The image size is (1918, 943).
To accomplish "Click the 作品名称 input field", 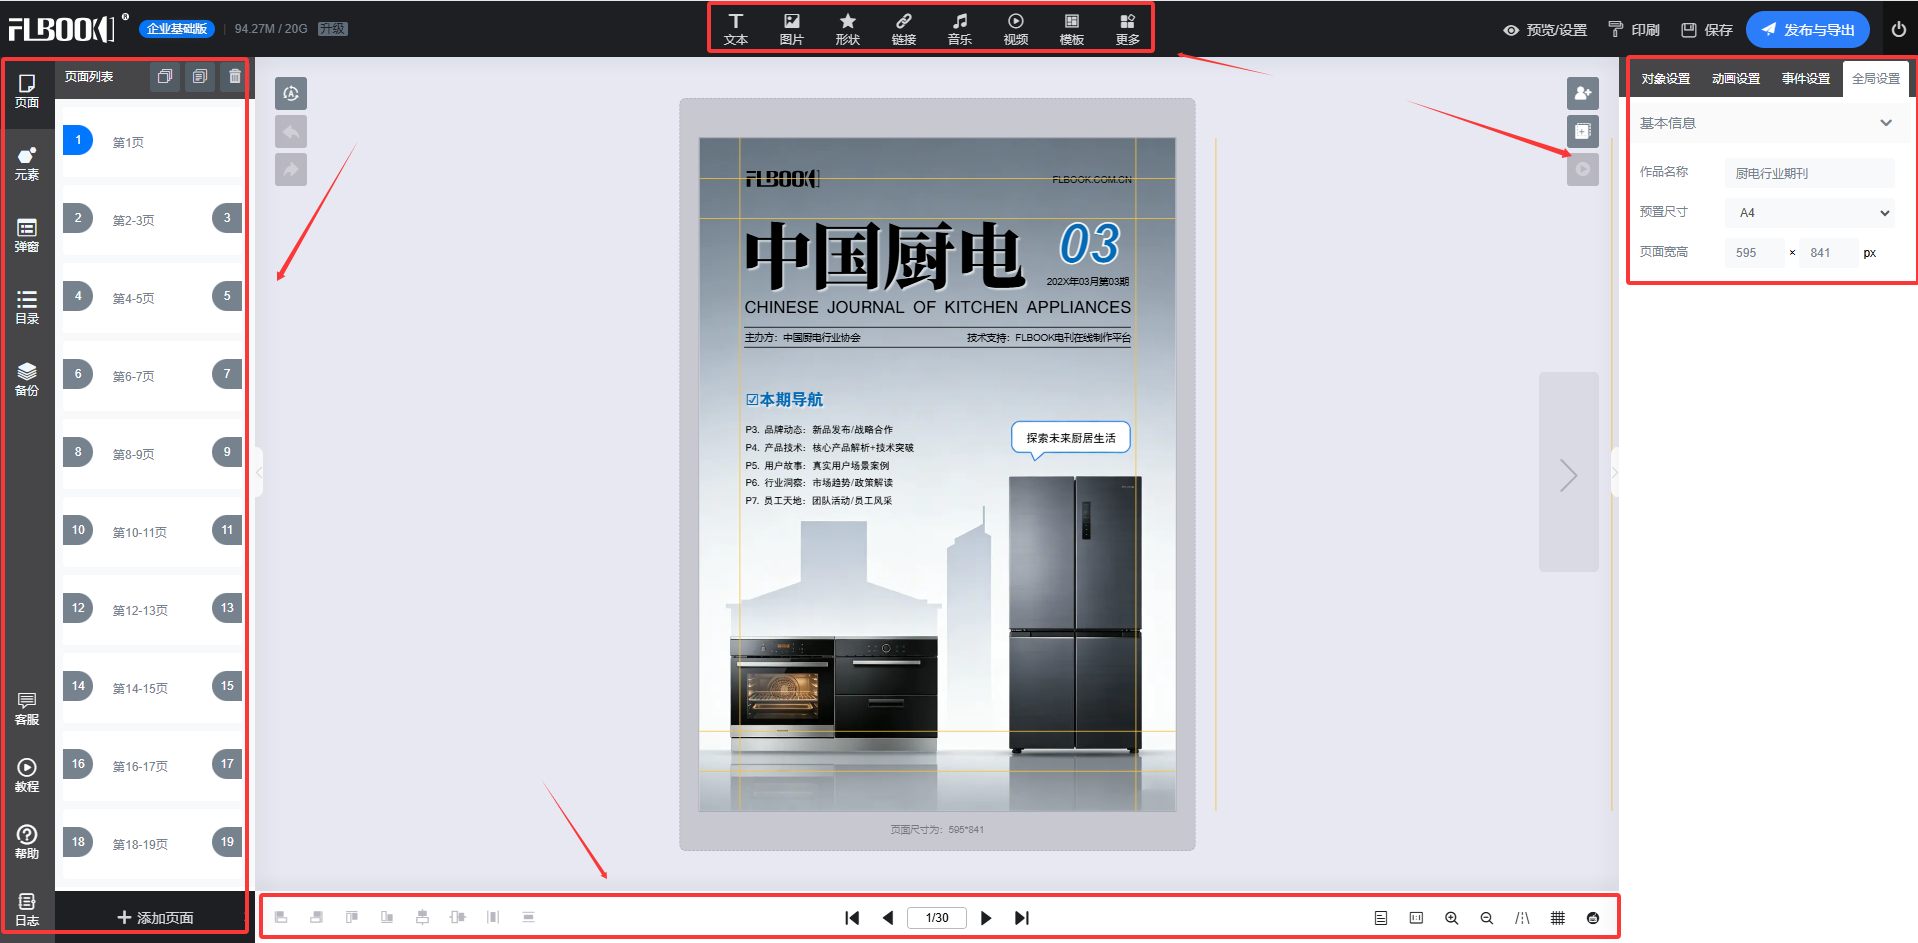I will 1808,173.
